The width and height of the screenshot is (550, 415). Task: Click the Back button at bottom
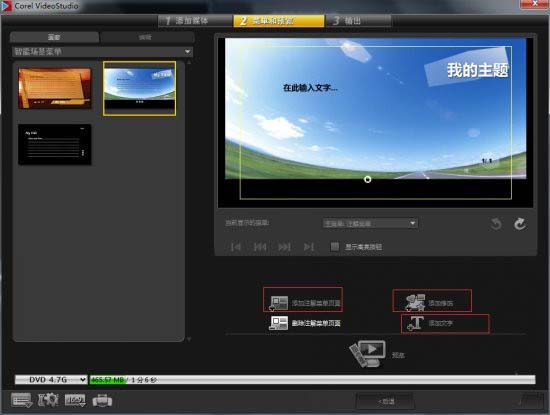point(385,401)
